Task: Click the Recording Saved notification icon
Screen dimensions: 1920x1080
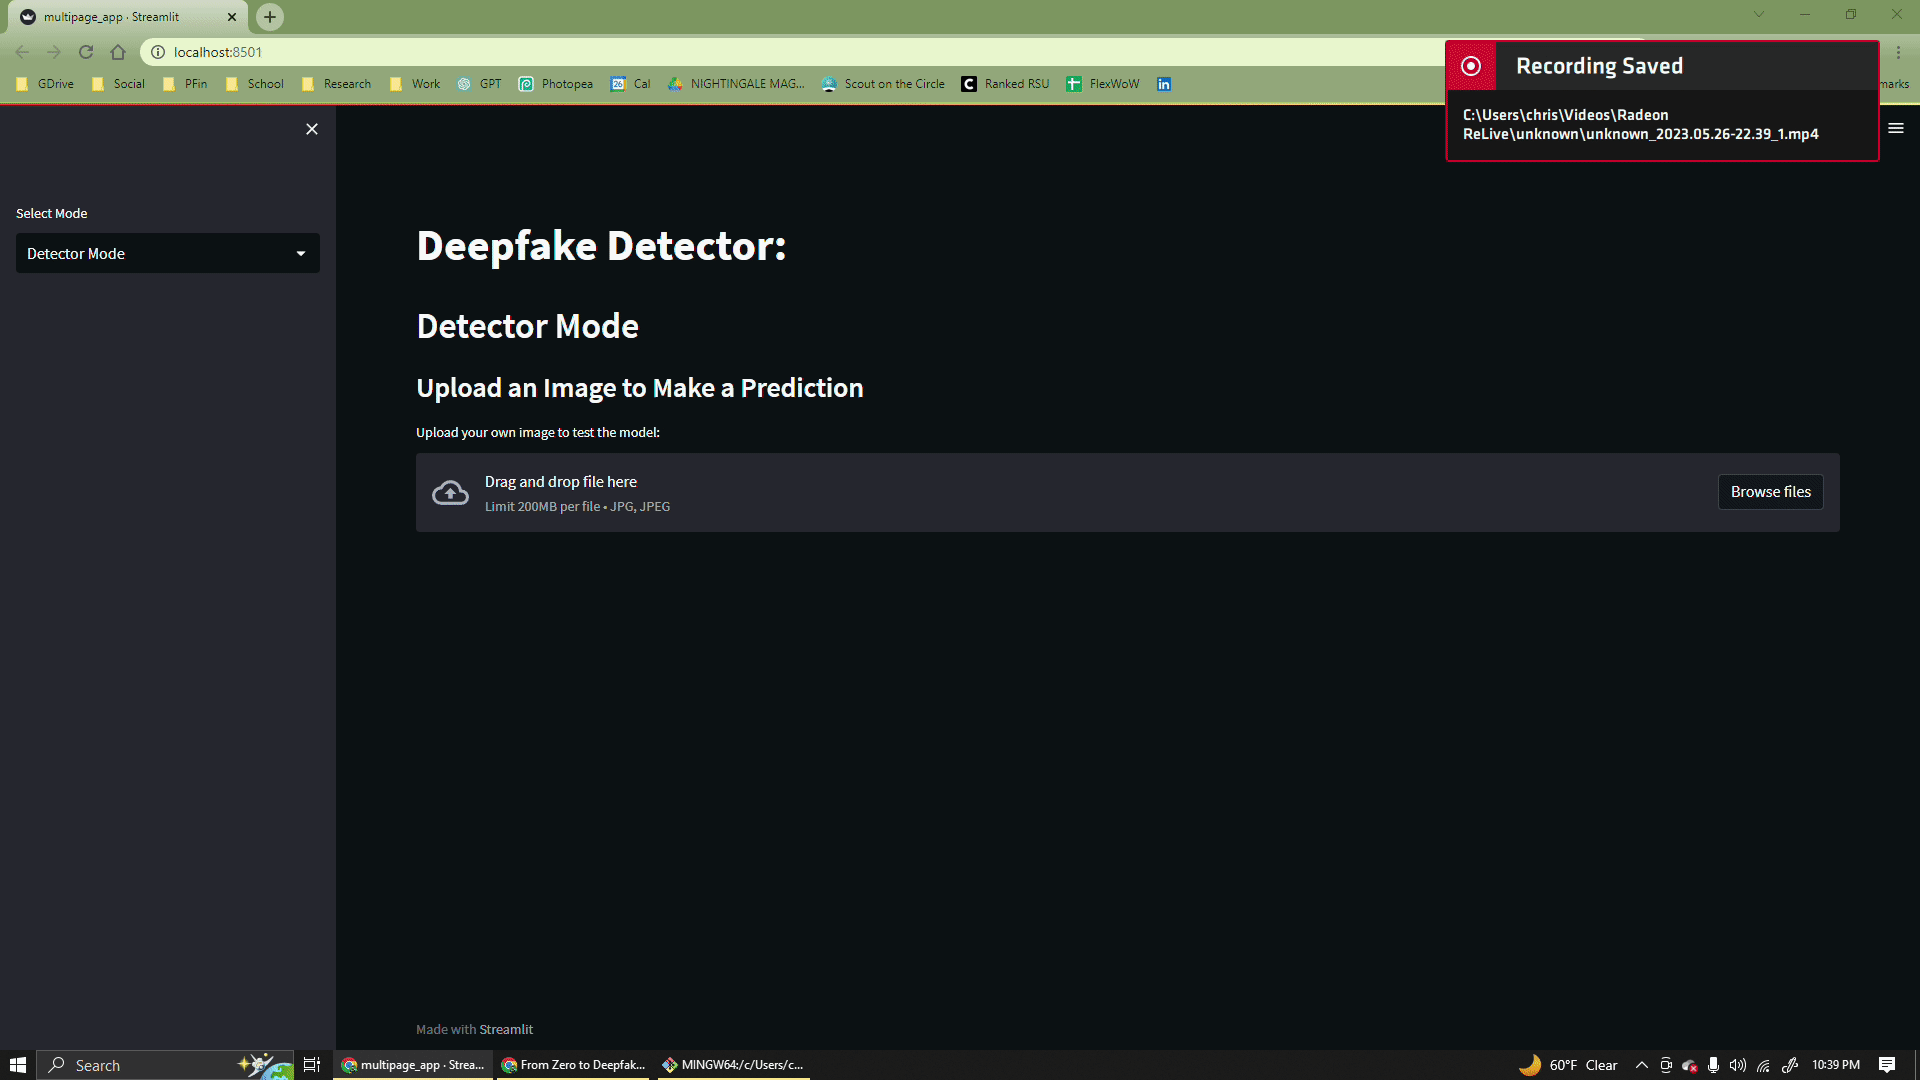Action: pos(1471,66)
